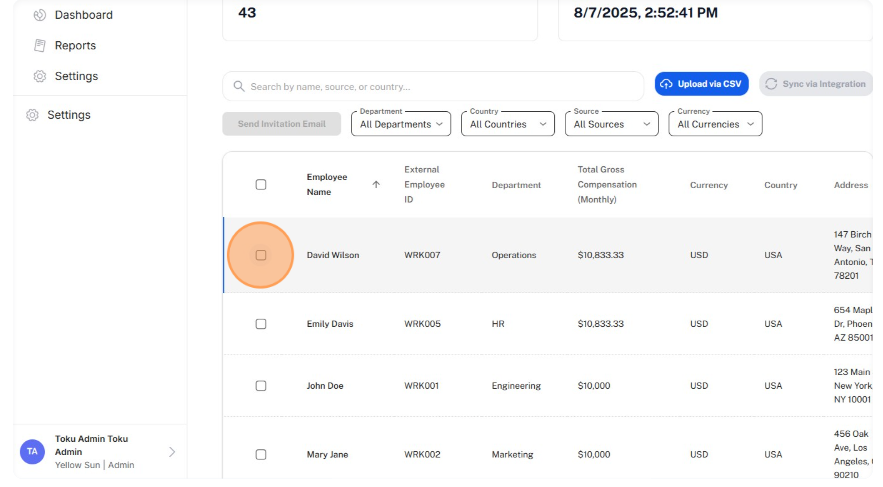The image size is (883, 487).
Task: Check the David Wilson row checkbox
Action: [x=261, y=255]
